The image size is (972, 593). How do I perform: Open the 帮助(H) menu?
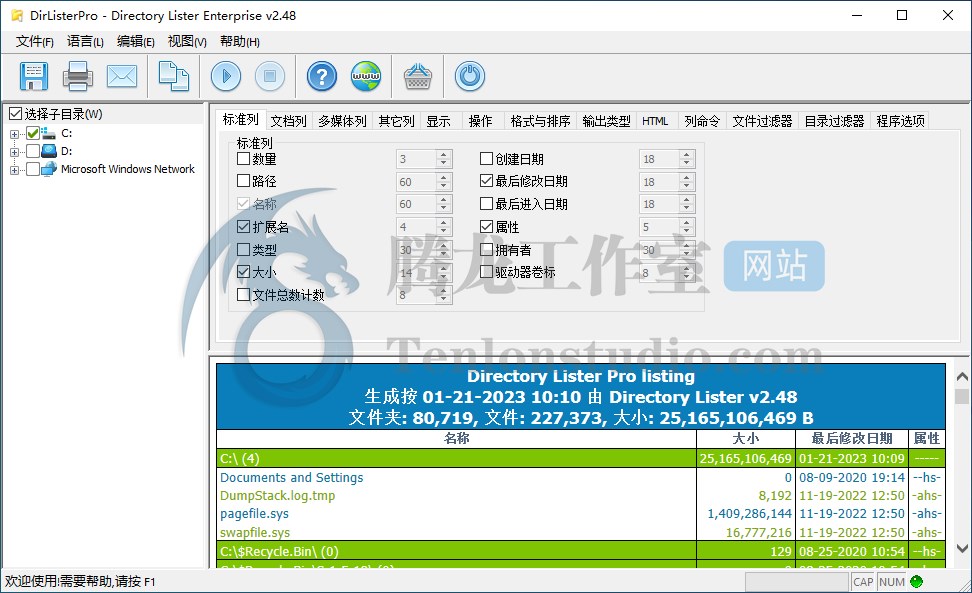point(239,42)
